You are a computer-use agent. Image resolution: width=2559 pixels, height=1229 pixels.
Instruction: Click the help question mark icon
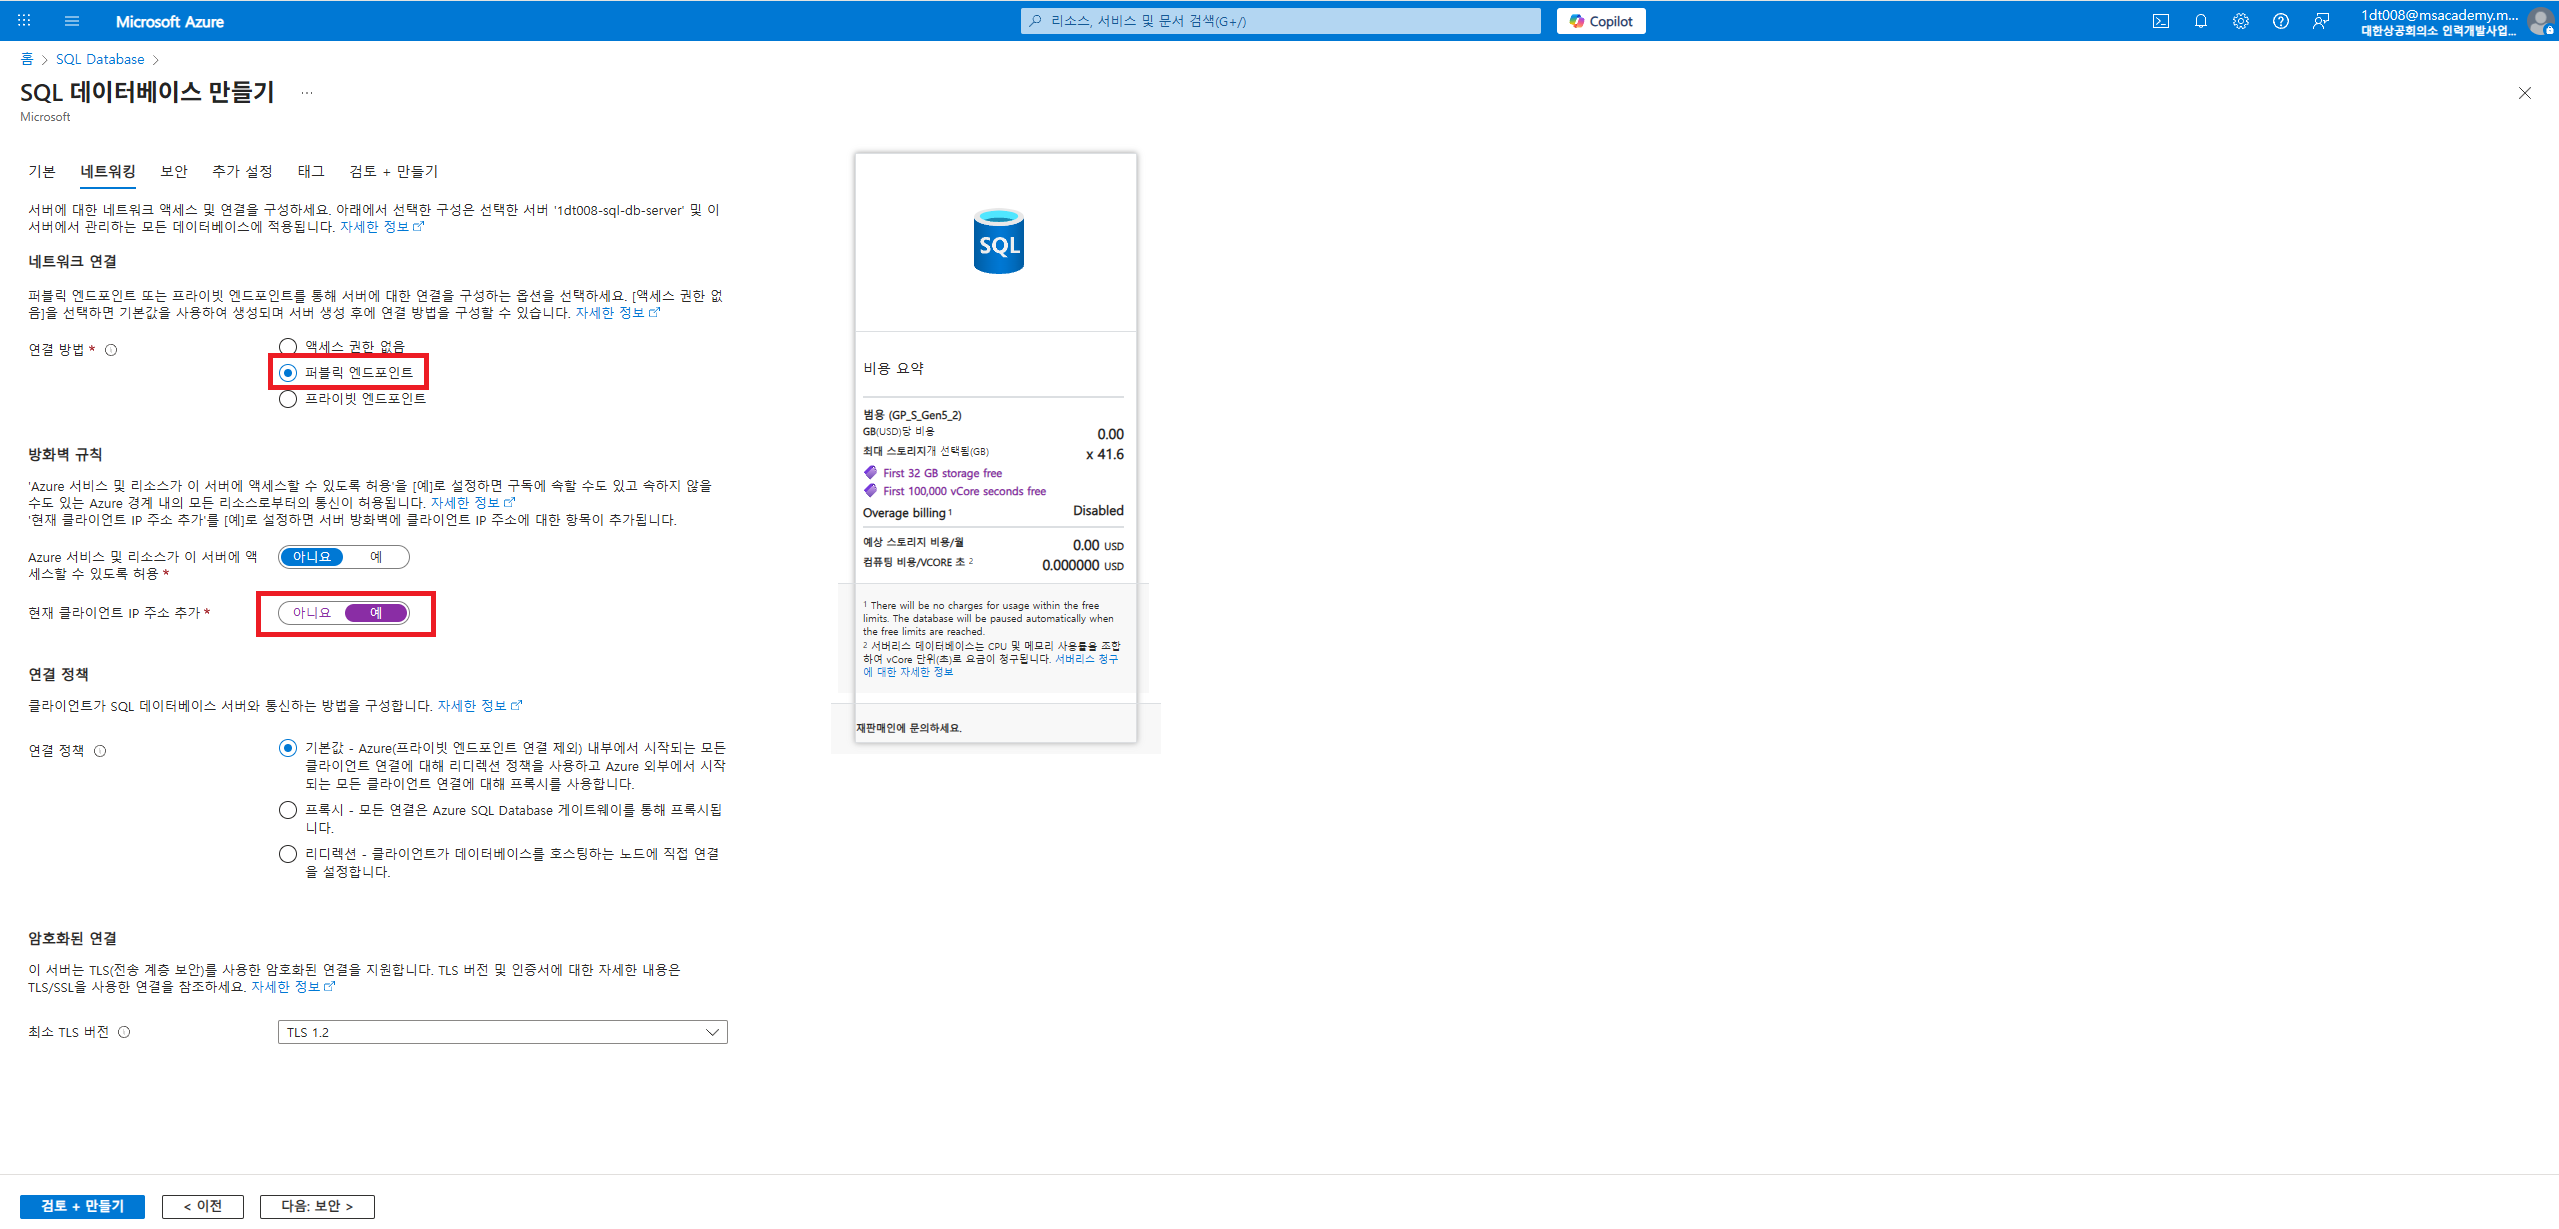2280,21
